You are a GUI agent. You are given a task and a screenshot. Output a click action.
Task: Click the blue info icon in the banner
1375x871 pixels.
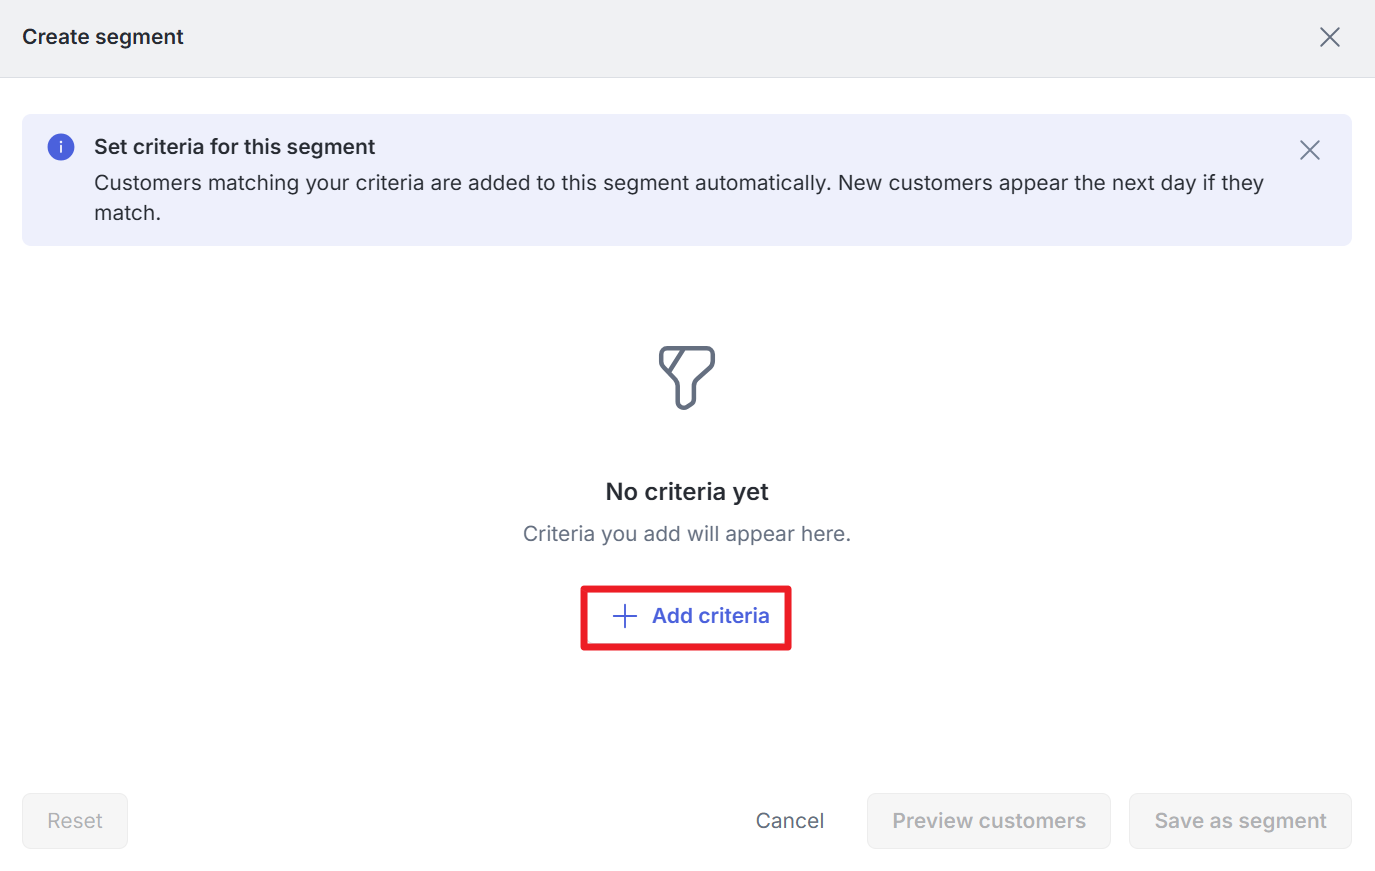(61, 147)
